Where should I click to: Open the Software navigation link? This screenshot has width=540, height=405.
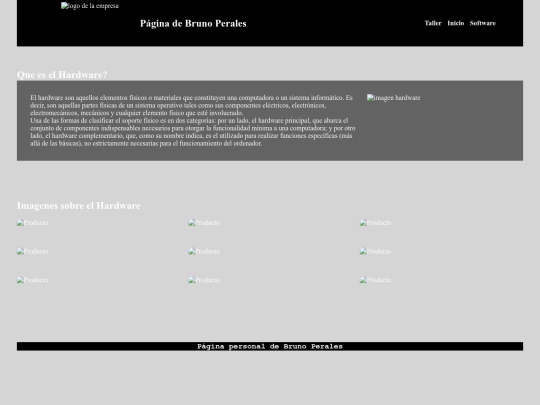pos(483,23)
